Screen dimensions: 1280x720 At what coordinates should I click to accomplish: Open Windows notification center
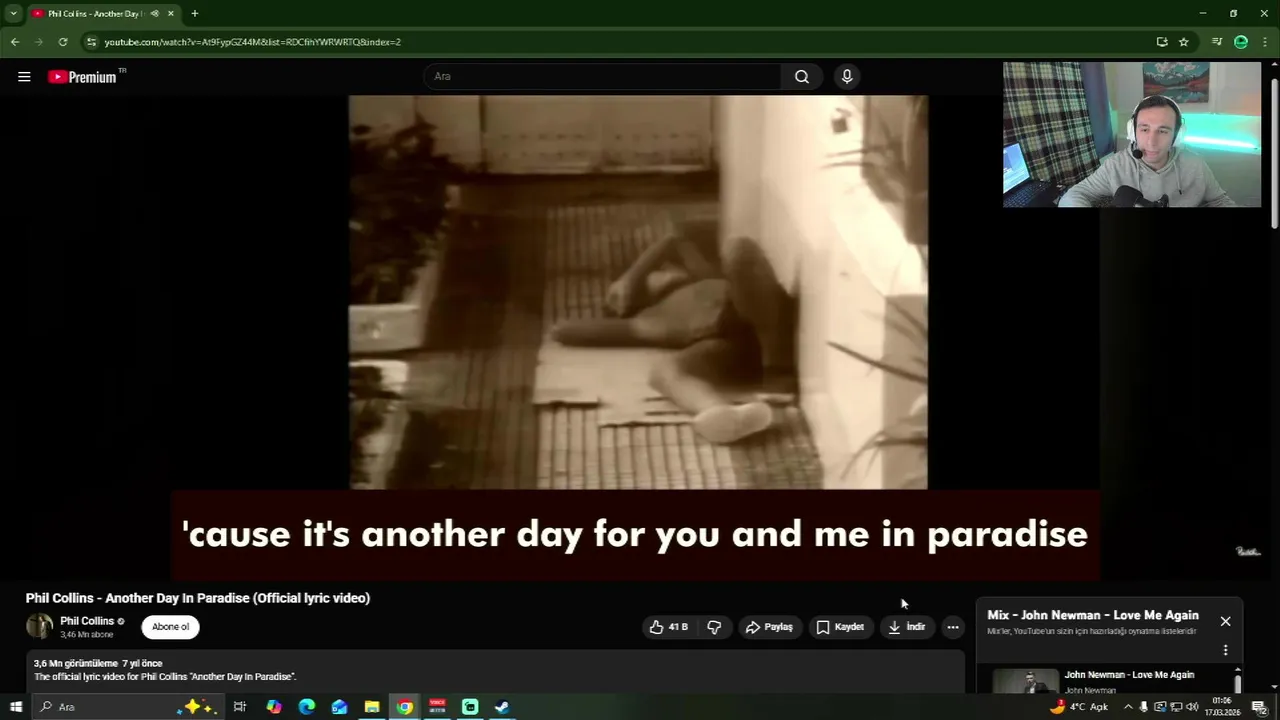coord(1259,707)
